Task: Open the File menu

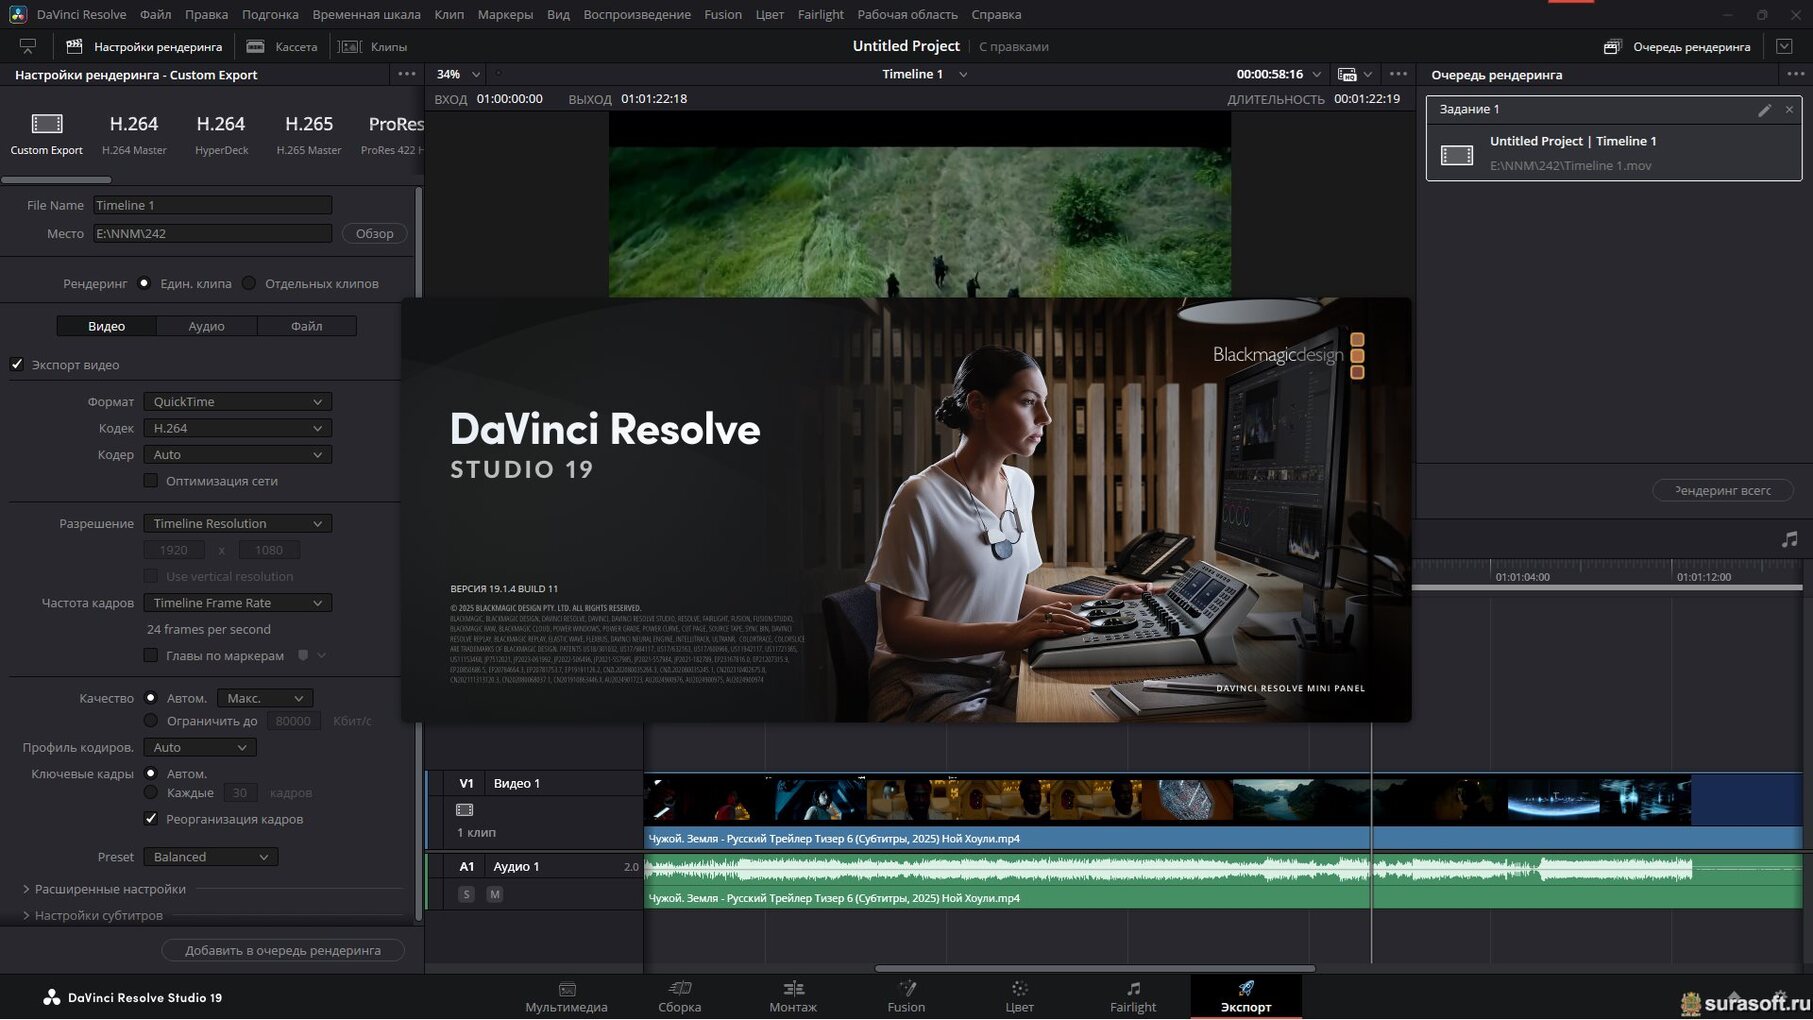Action: click(x=155, y=14)
